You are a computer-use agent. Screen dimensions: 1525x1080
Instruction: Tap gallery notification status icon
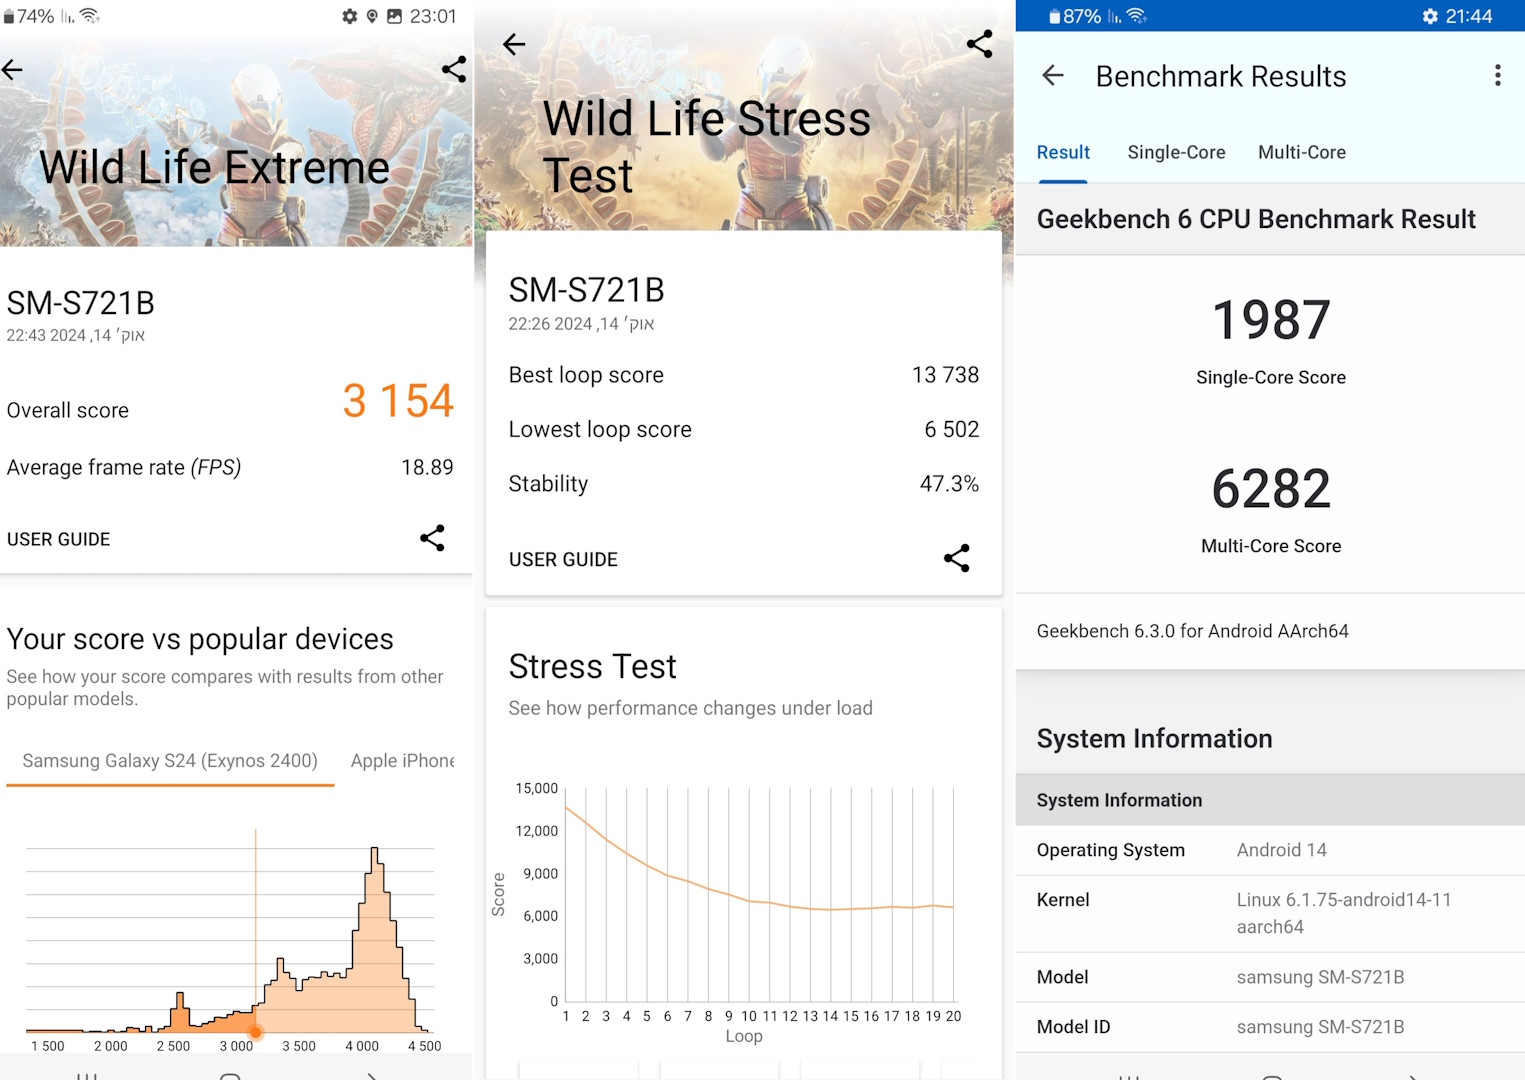pos(395,16)
